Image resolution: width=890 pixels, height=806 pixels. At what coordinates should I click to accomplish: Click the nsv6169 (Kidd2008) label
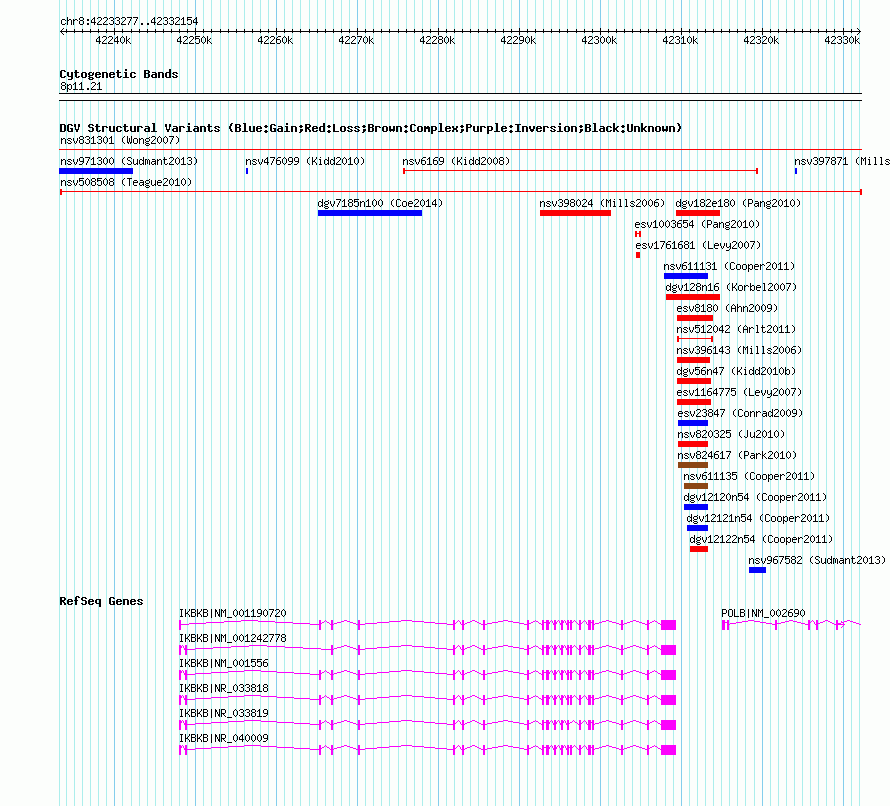click(456, 161)
